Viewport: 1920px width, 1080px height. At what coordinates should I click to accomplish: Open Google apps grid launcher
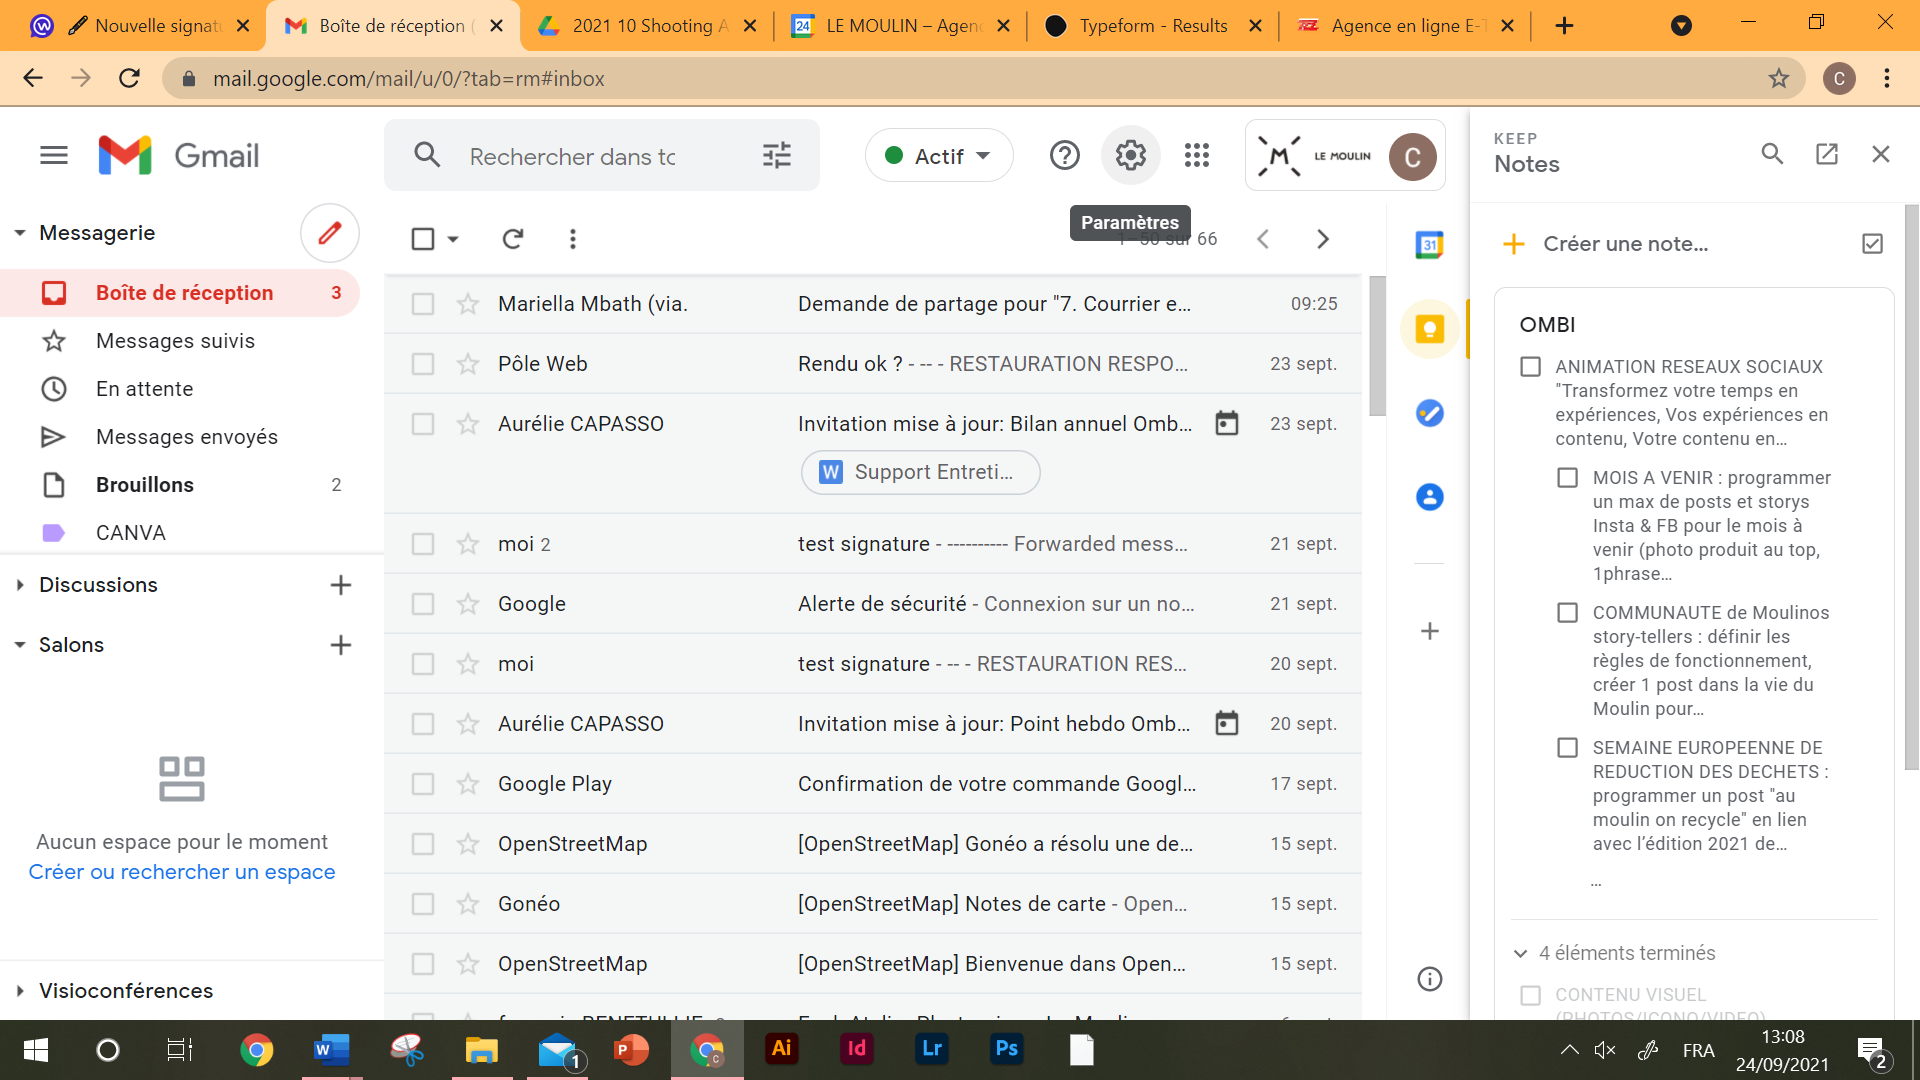click(x=1196, y=156)
